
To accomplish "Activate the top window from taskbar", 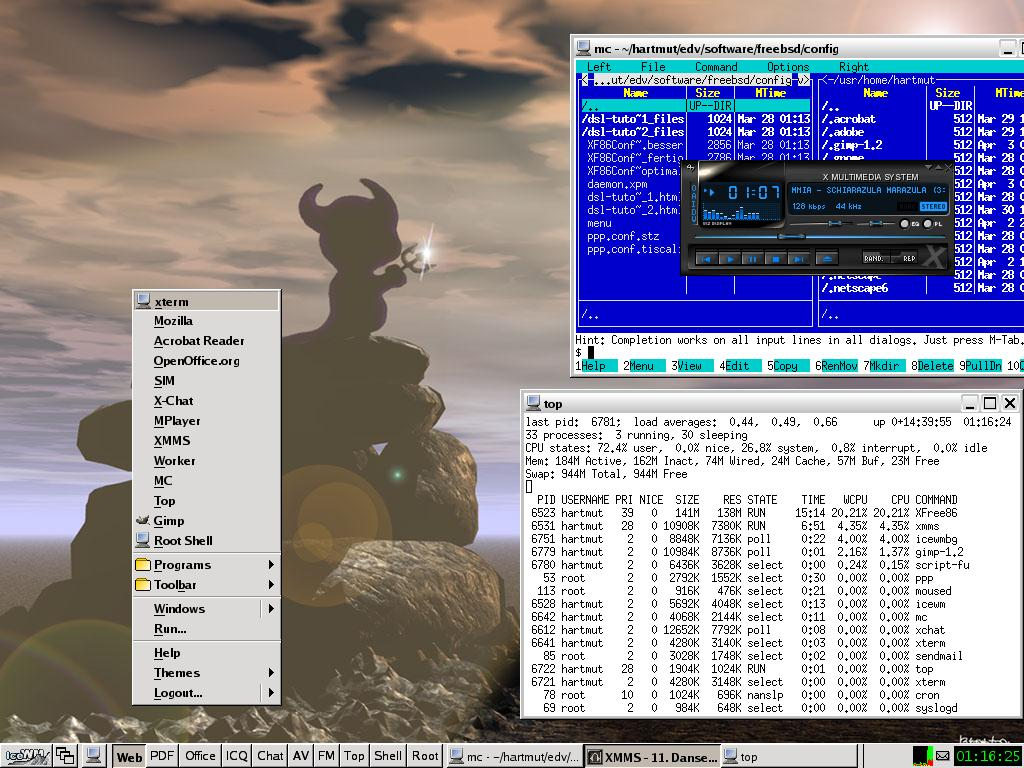I will click(x=789, y=757).
